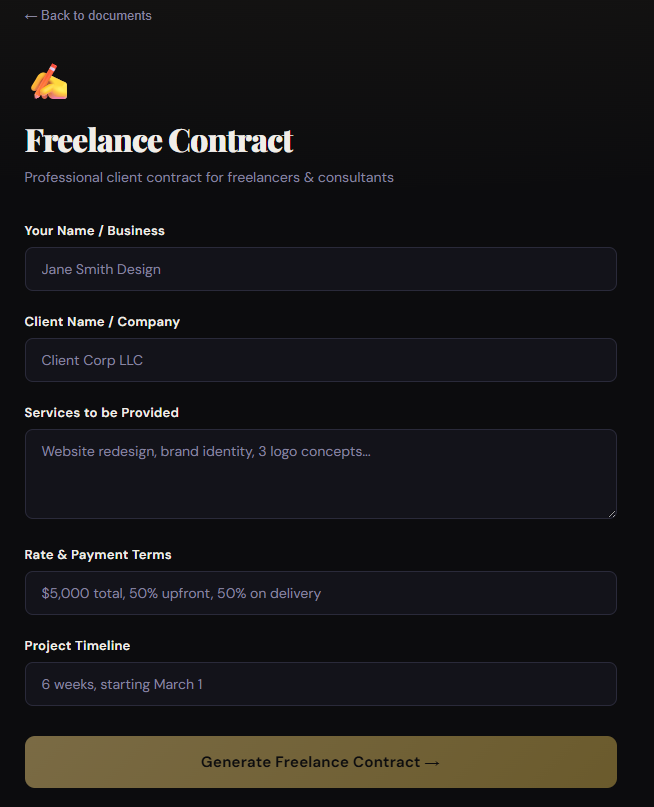Select the Client Name / Company input
Screen dimensions: 654x807
(320, 360)
